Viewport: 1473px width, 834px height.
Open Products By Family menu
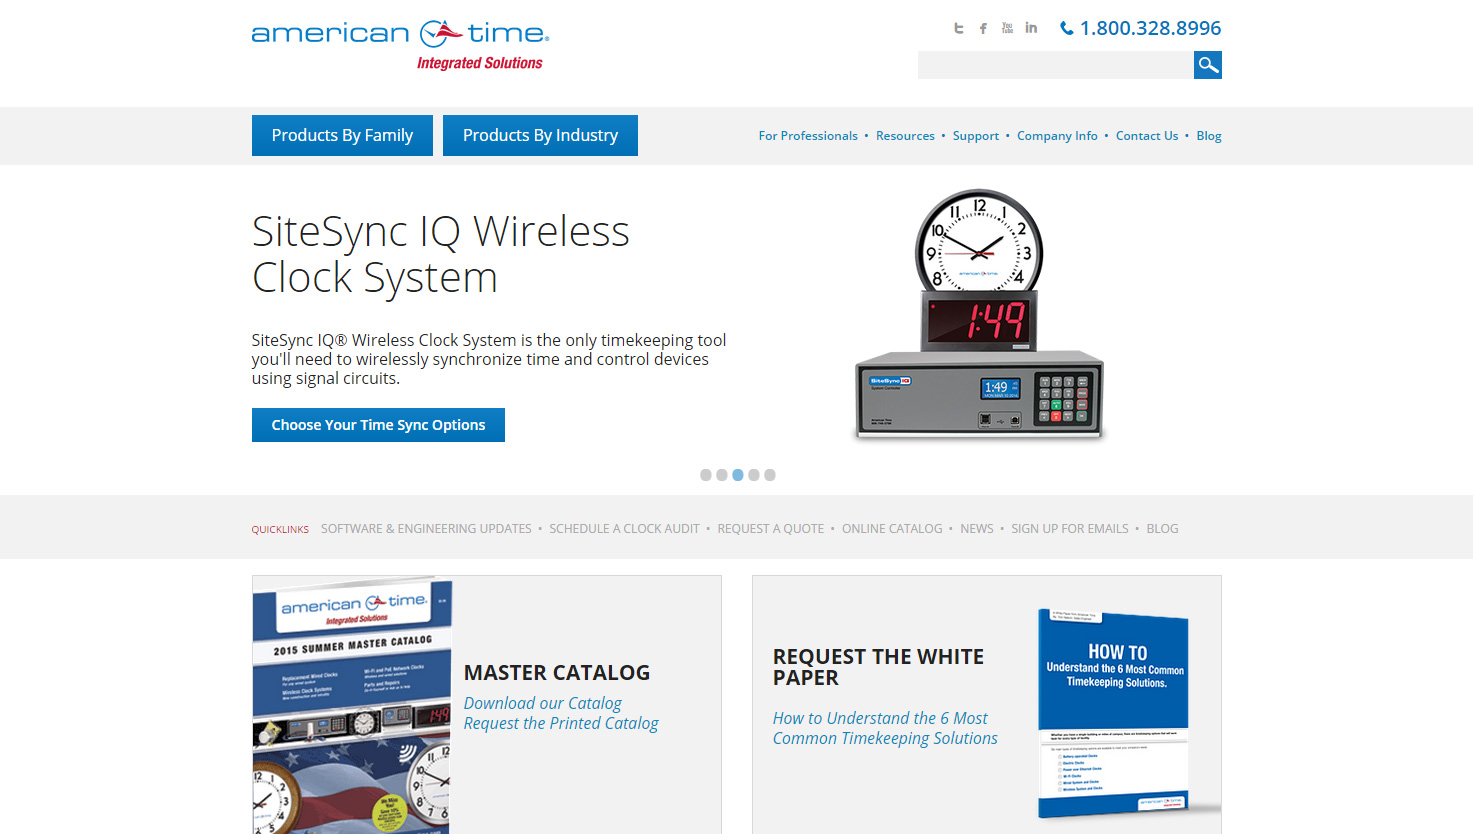(342, 135)
